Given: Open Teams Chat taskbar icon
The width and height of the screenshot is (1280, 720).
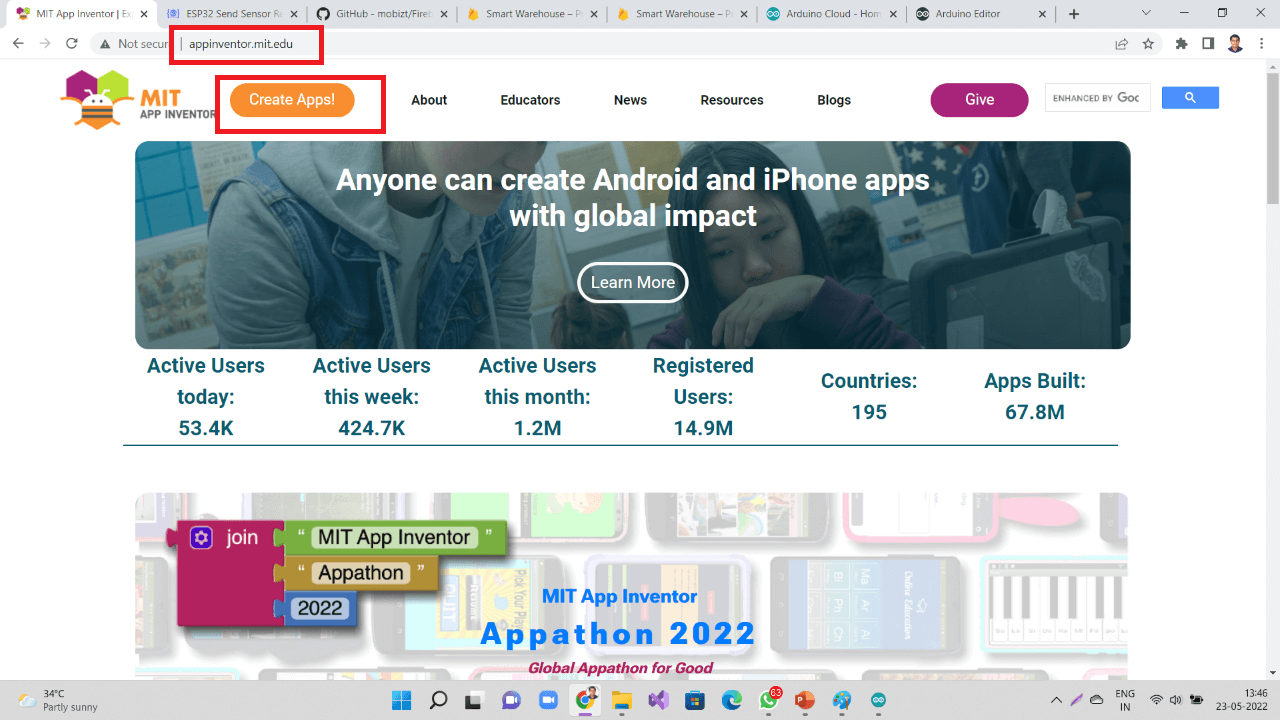Looking at the screenshot, I should (x=511, y=700).
